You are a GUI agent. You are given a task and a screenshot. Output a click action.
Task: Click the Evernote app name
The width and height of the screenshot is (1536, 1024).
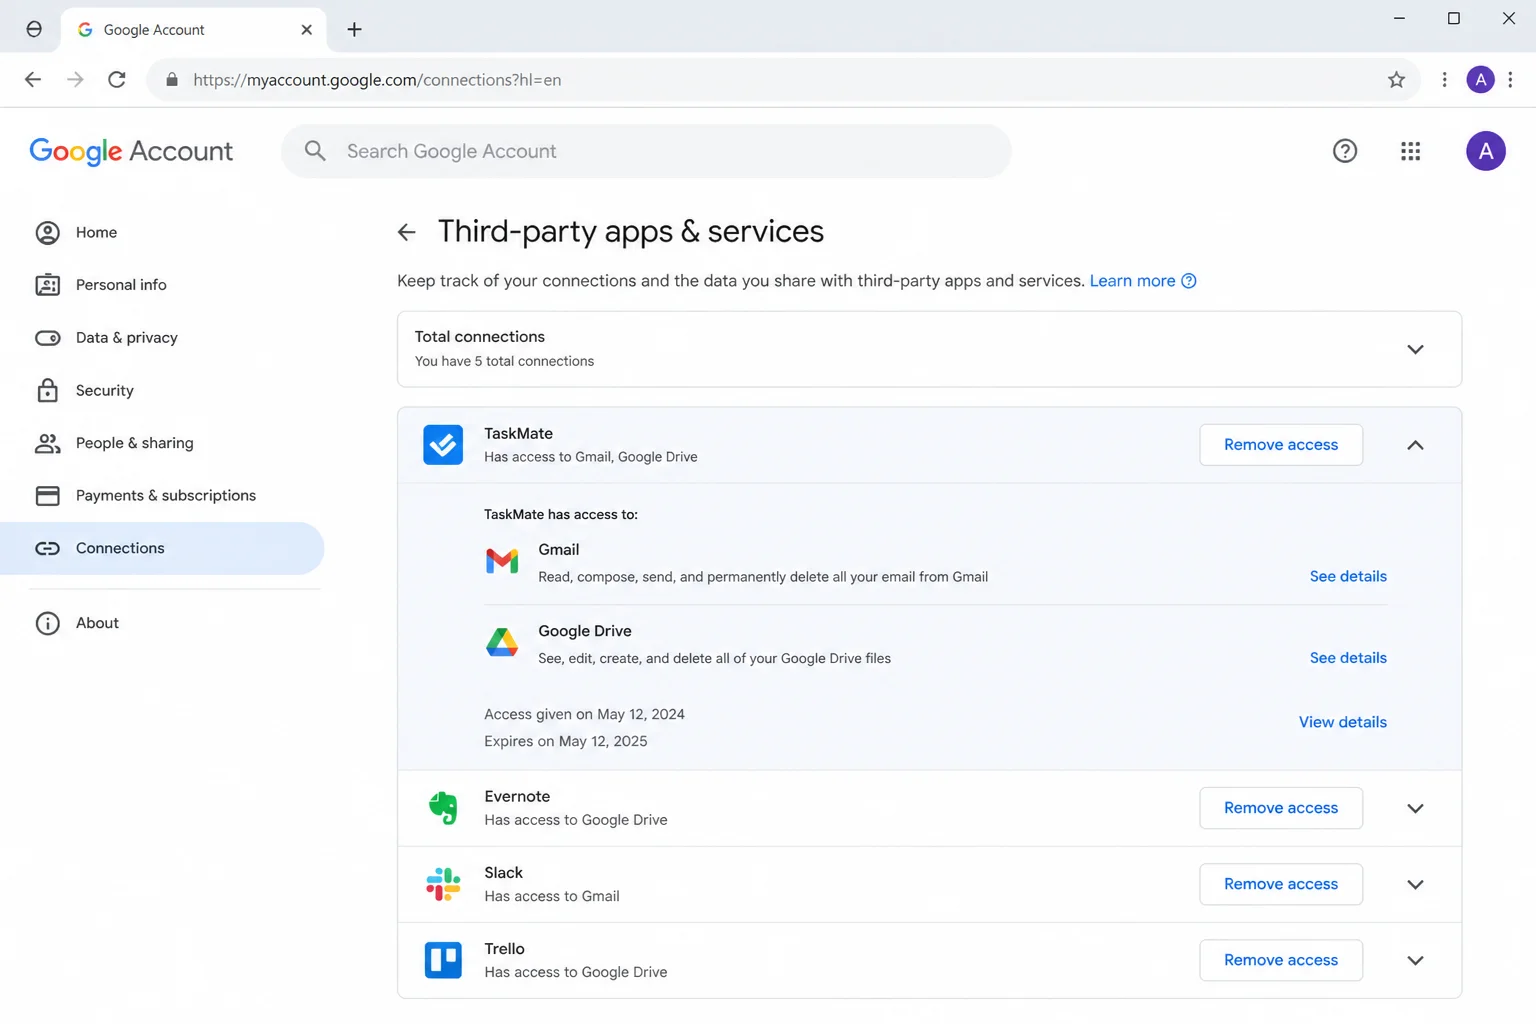517,796
